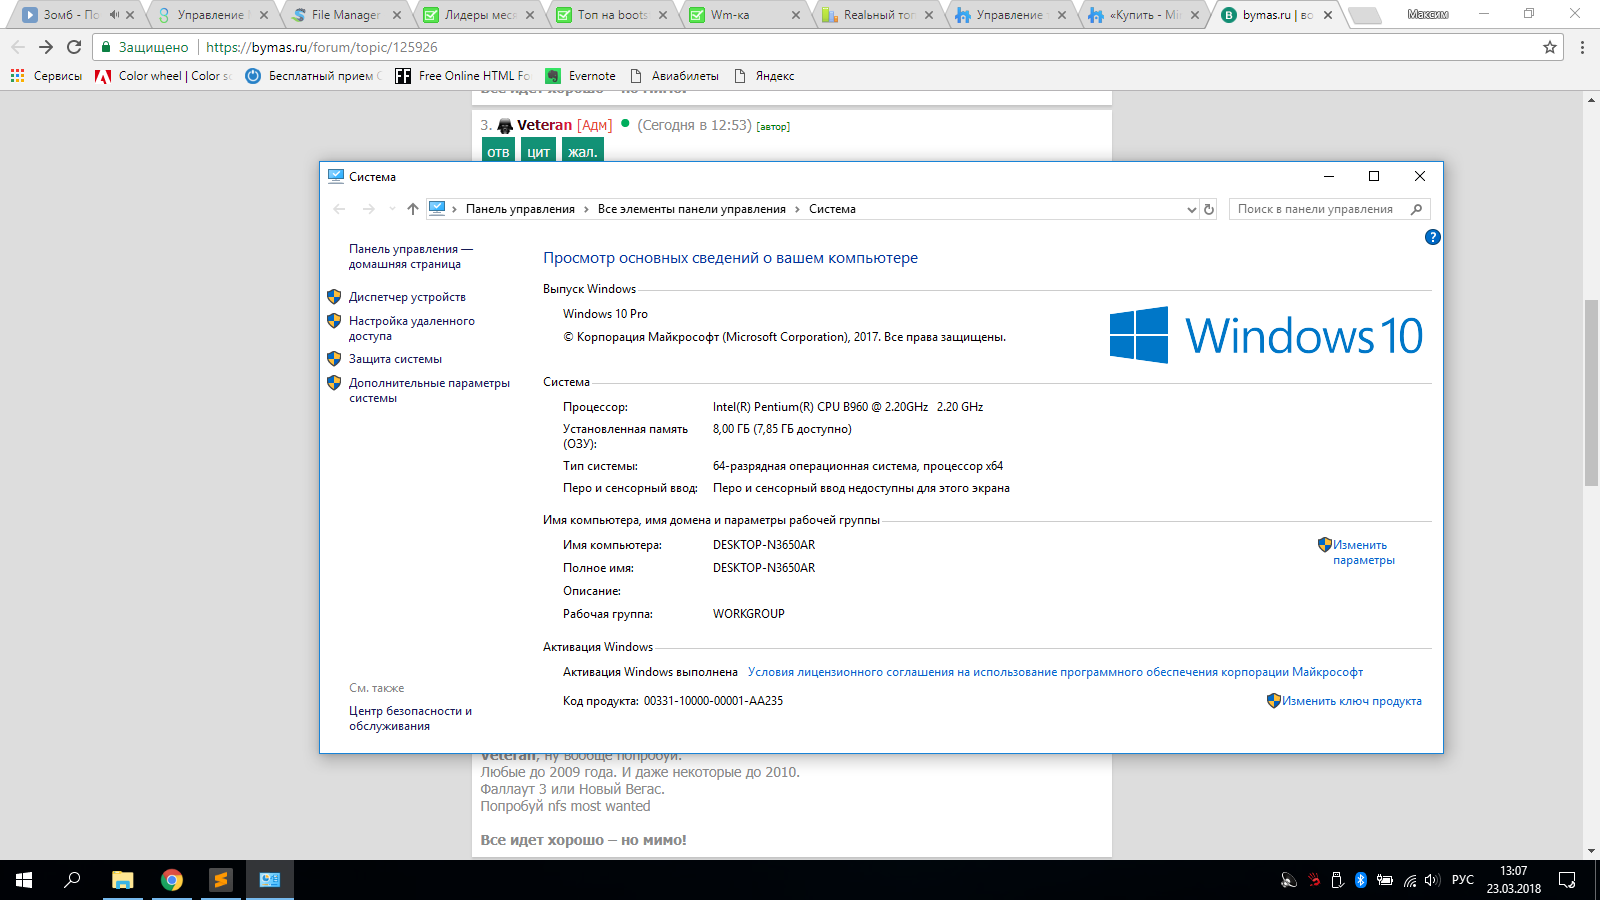Switch to the Лидеры мес tab
Screen dimensions: 1600x900
pyautogui.click(x=479, y=15)
